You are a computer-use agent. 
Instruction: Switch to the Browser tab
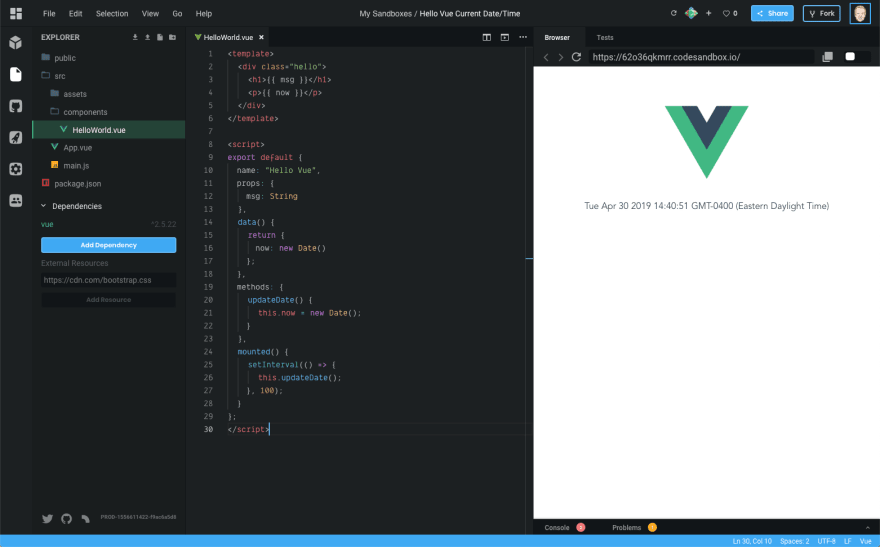tap(557, 38)
